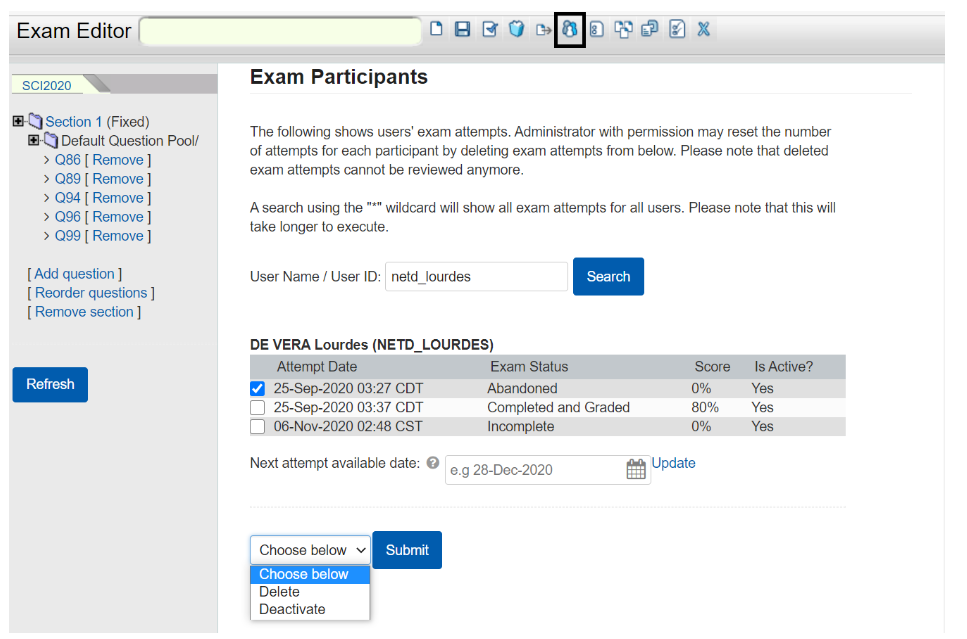Click the export arrow icon
The height and width of the screenshot is (639, 967).
[x=543, y=29]
